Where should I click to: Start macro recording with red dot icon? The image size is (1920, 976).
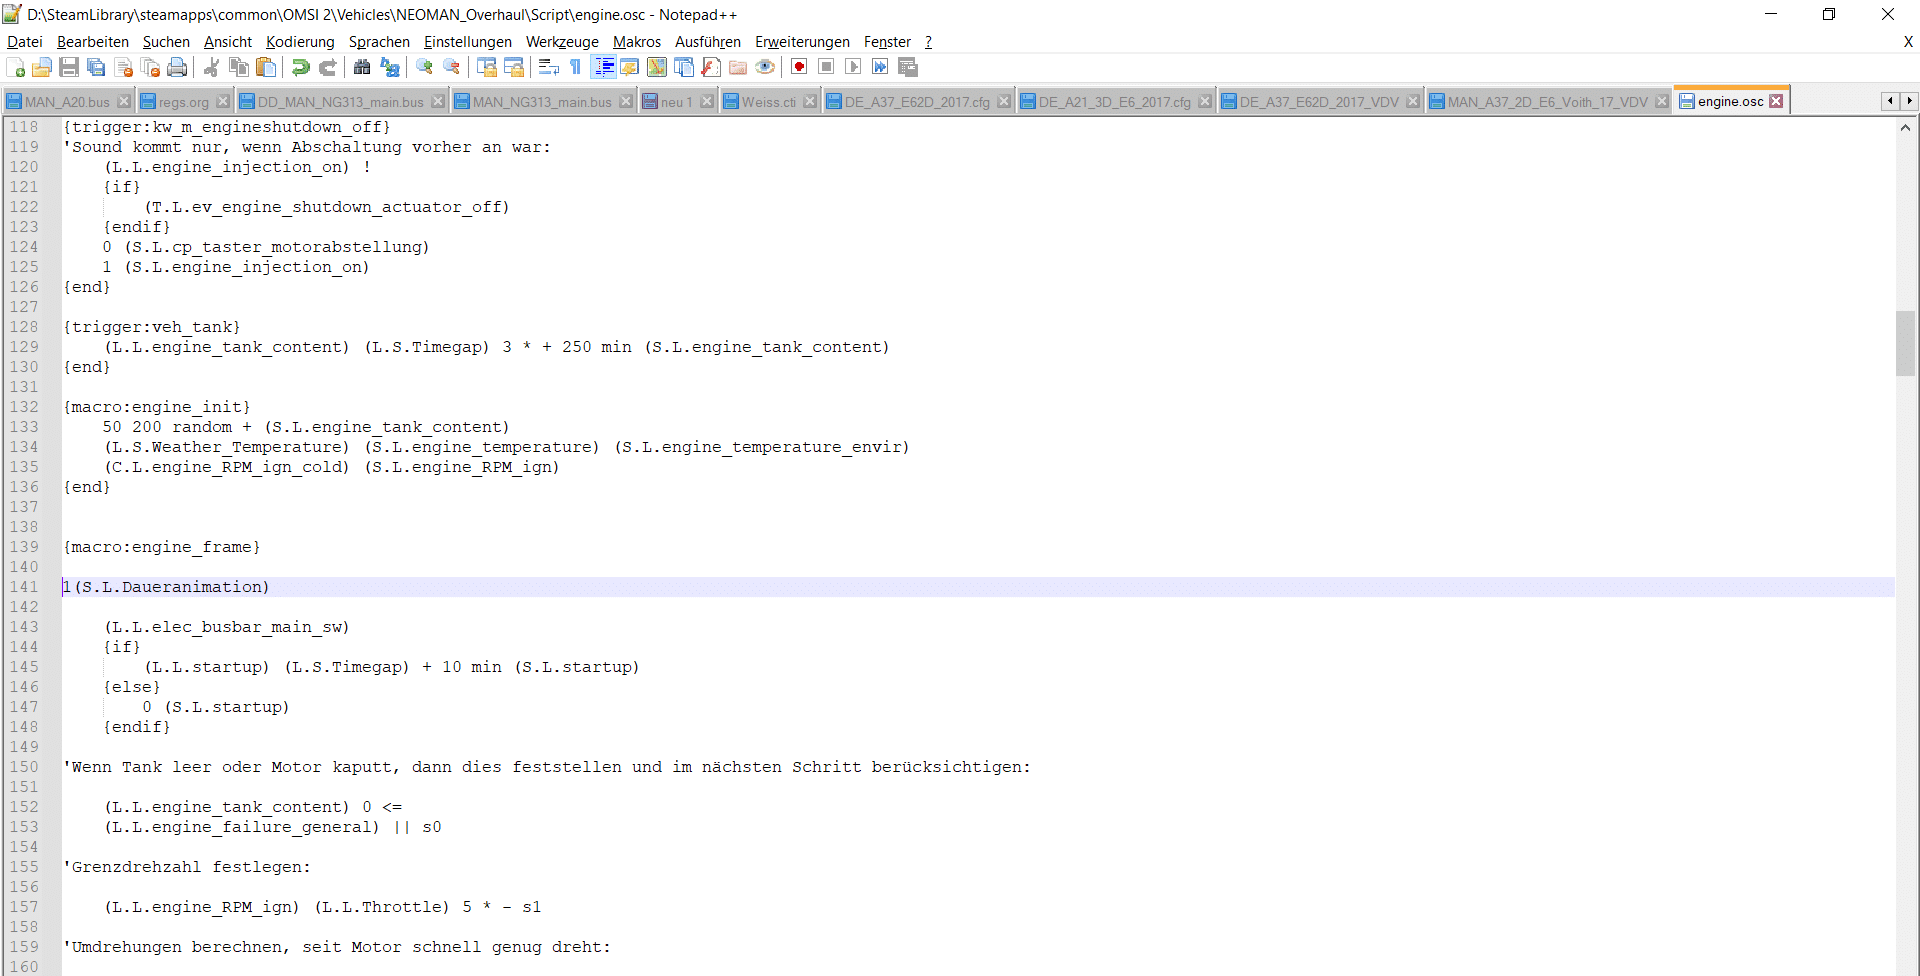[799, 67]
